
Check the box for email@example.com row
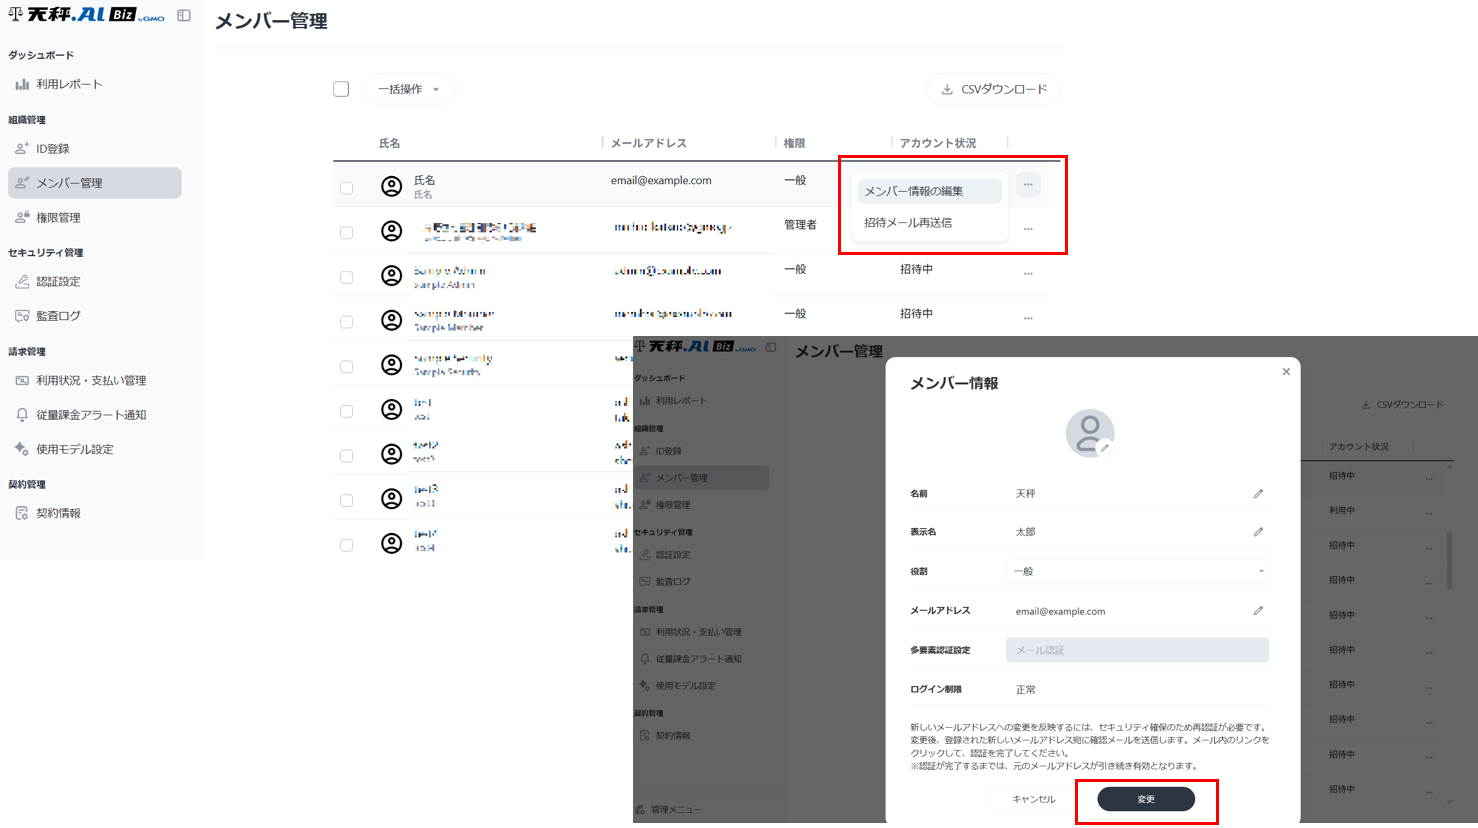347,188
